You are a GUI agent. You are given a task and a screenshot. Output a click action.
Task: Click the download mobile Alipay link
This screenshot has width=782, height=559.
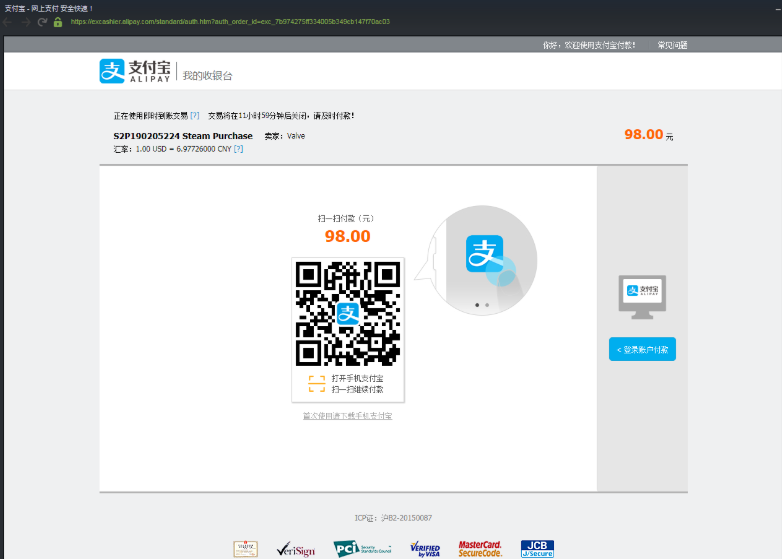pos(347,415)
